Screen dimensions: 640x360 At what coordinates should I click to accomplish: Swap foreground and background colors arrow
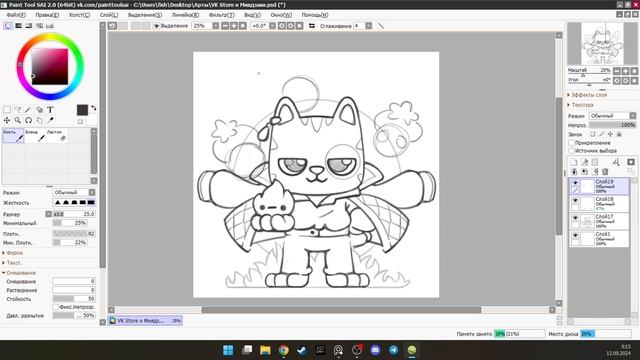click(93, 108)
